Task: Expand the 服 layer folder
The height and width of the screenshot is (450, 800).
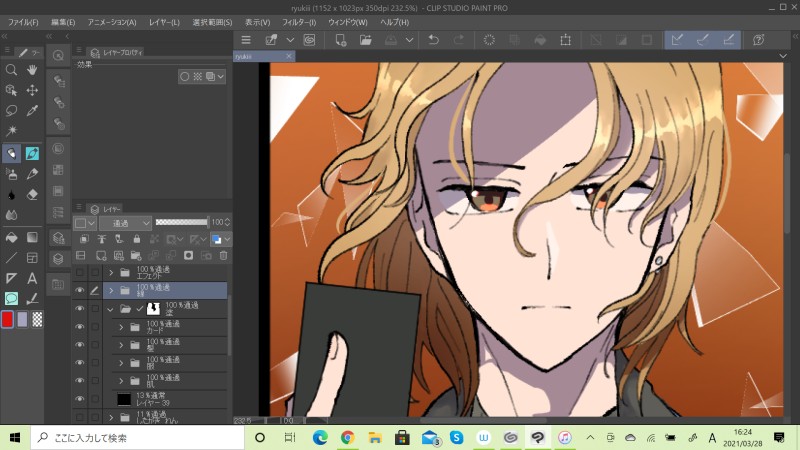Action: tap(121, 363)
